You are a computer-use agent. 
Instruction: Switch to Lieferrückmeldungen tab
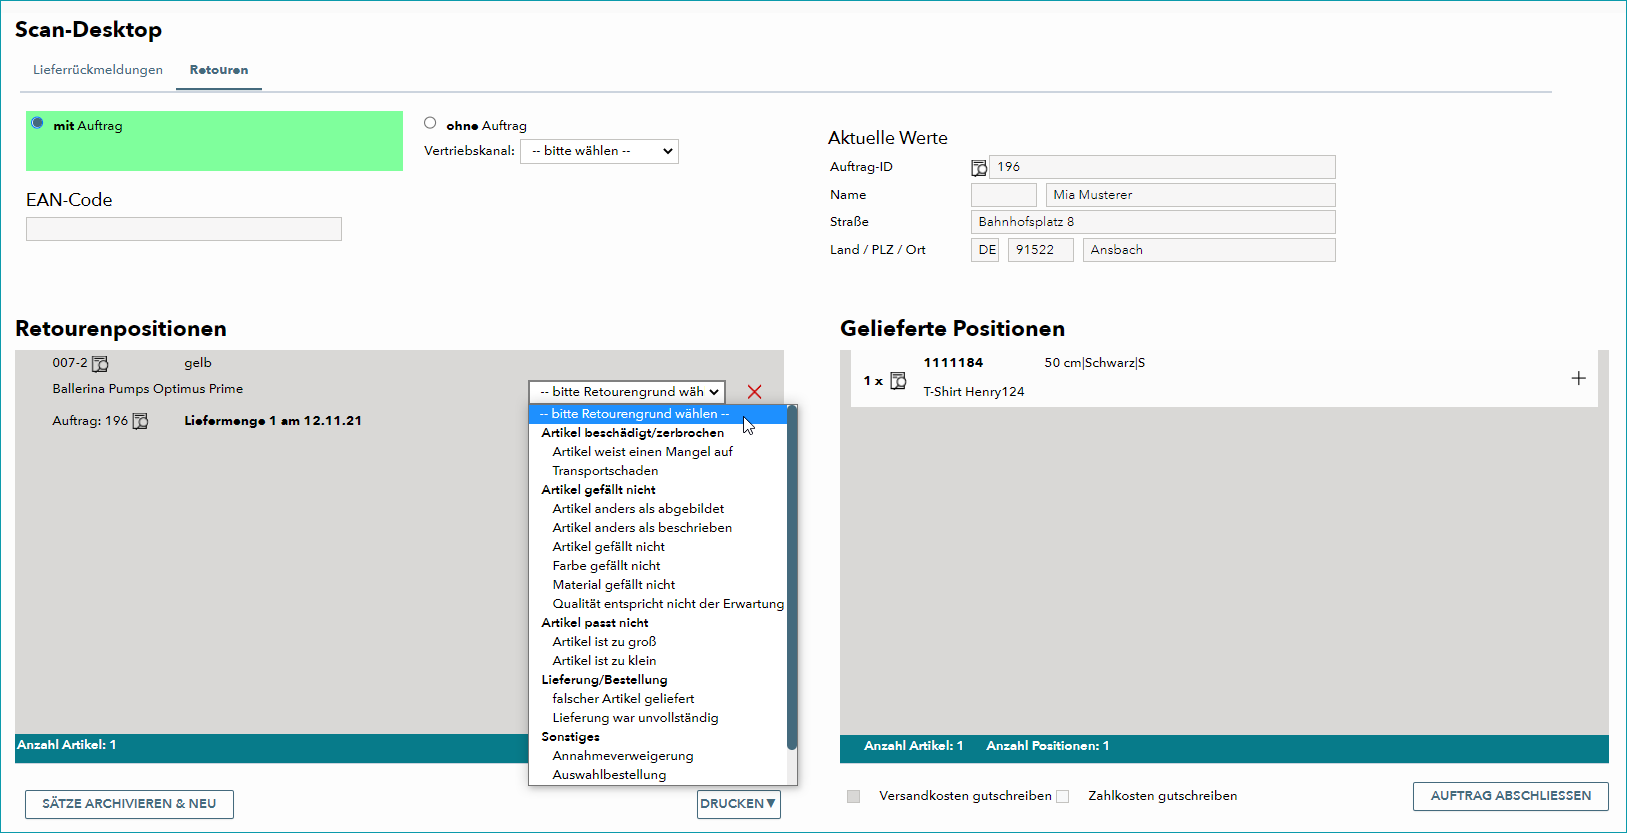coord(98,70)
